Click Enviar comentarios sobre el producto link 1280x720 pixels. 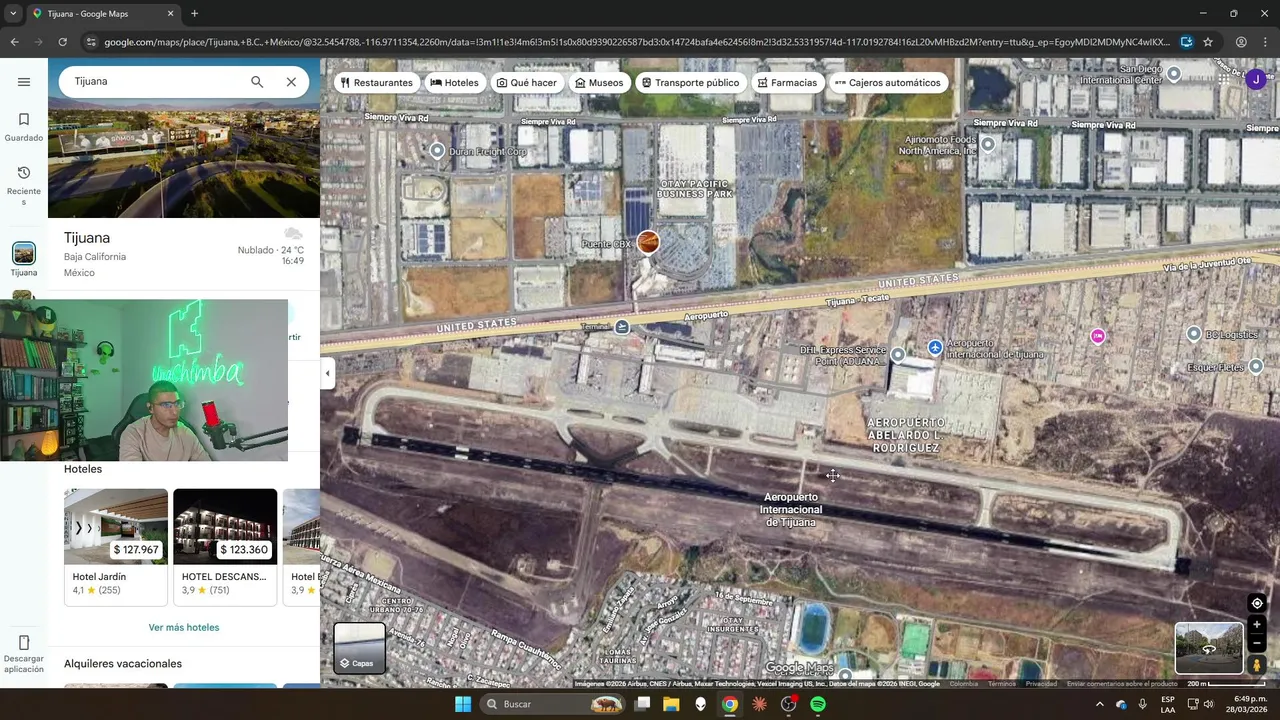[1122, 684]
